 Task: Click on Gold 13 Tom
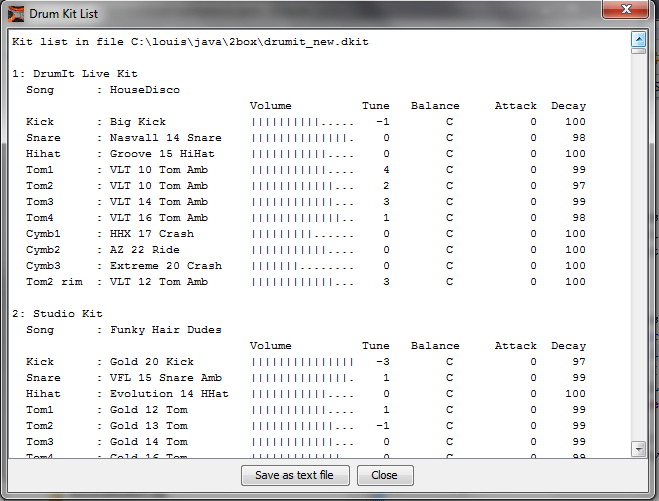tap(148, 426)
